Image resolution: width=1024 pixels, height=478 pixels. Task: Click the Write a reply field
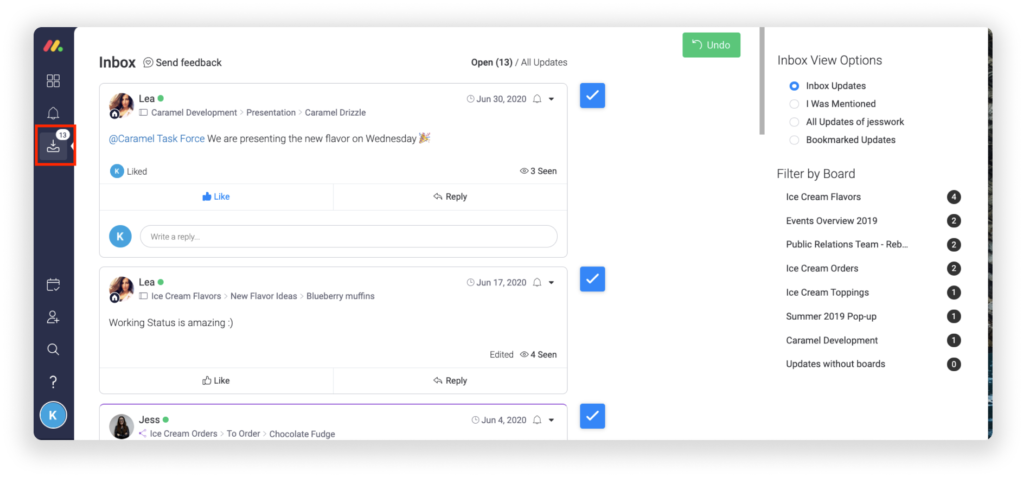point(349,236)
